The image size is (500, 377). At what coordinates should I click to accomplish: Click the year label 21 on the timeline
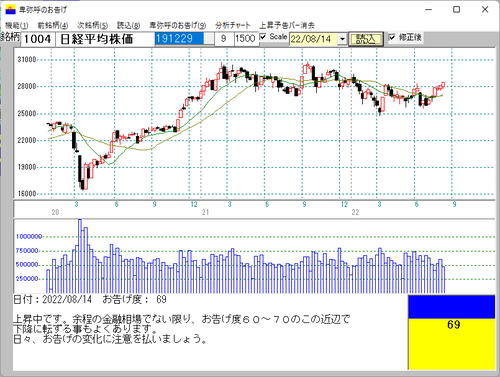click(x=205, y=212)
